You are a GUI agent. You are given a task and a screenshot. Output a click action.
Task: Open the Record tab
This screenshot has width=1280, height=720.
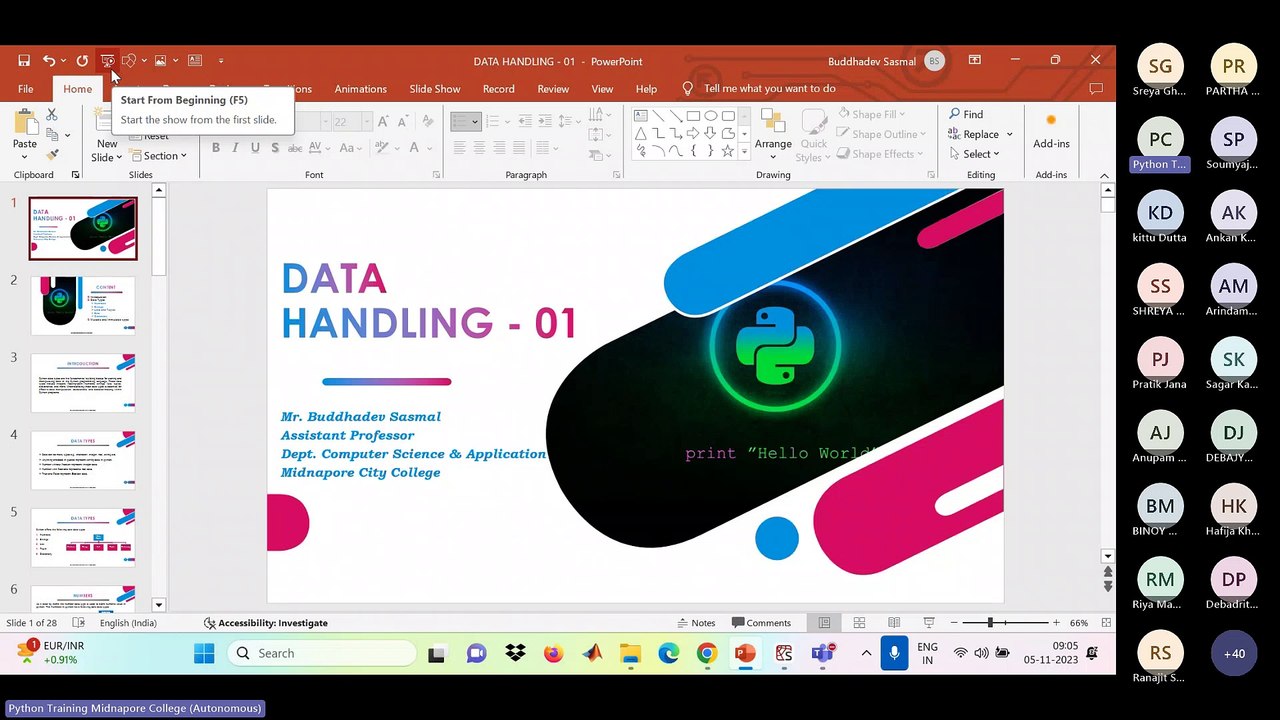click(499, 89)
